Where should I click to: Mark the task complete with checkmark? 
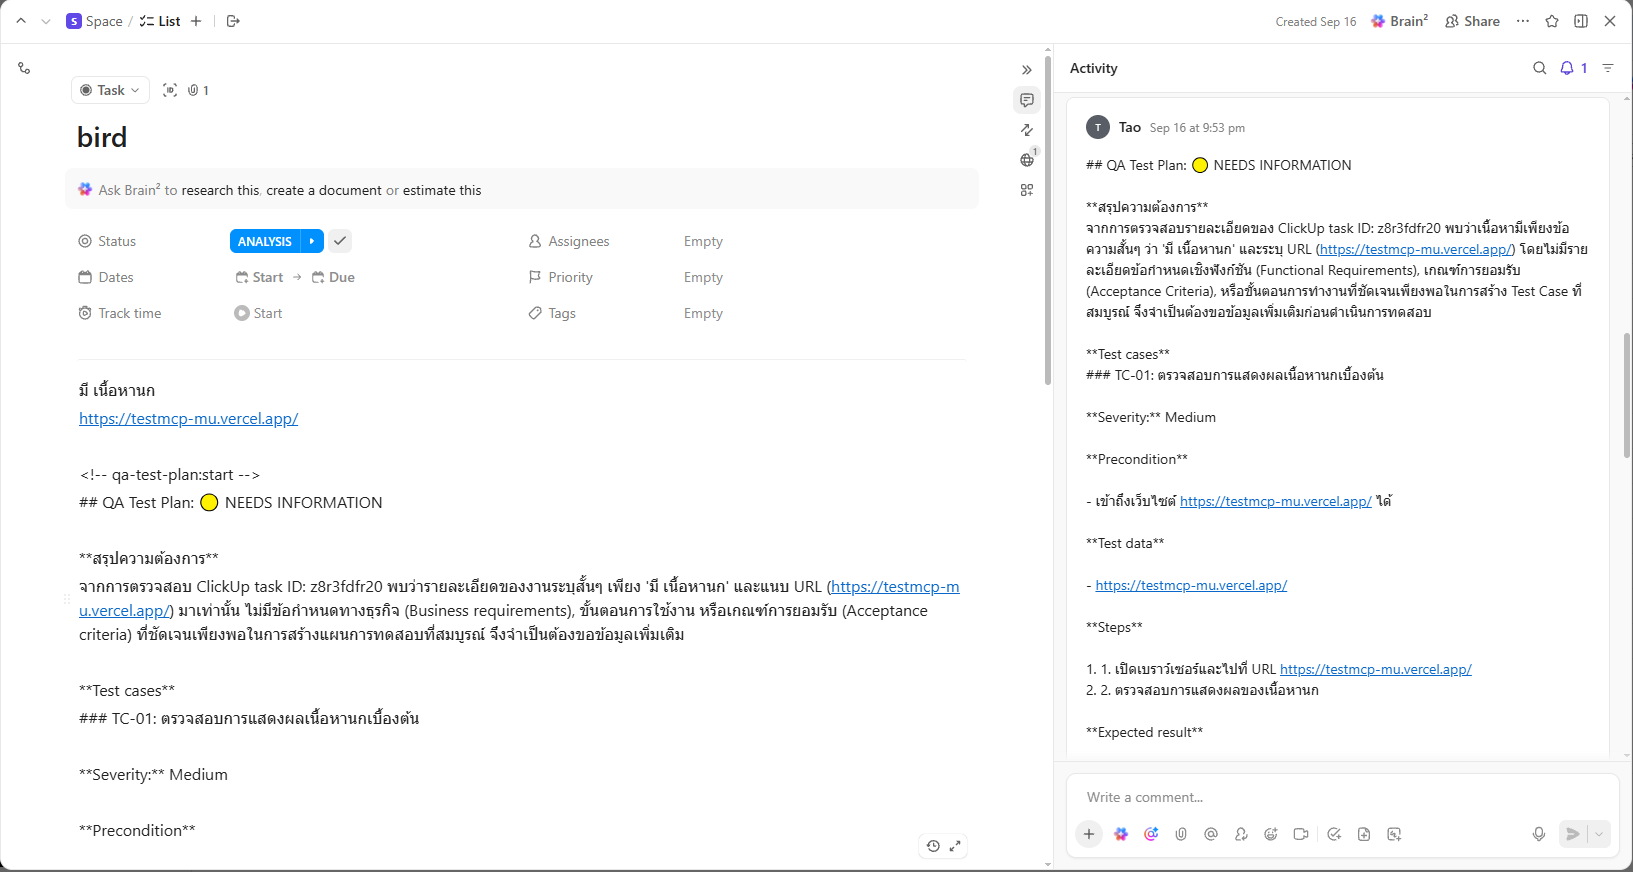pyautogui.click(x=340, y=241)
